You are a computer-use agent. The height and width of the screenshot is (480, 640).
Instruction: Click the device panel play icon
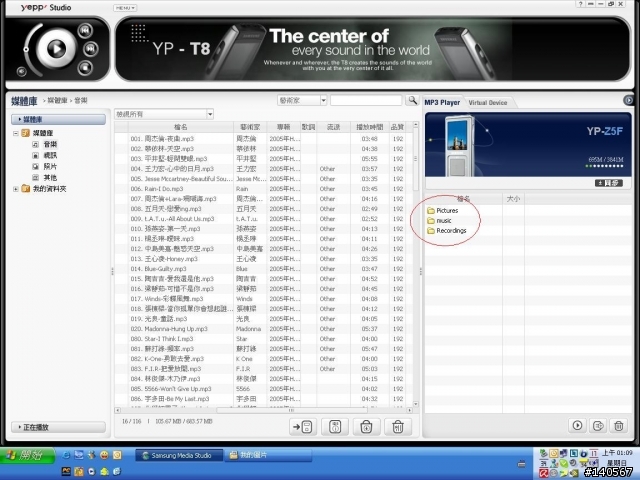click(577, 425)
